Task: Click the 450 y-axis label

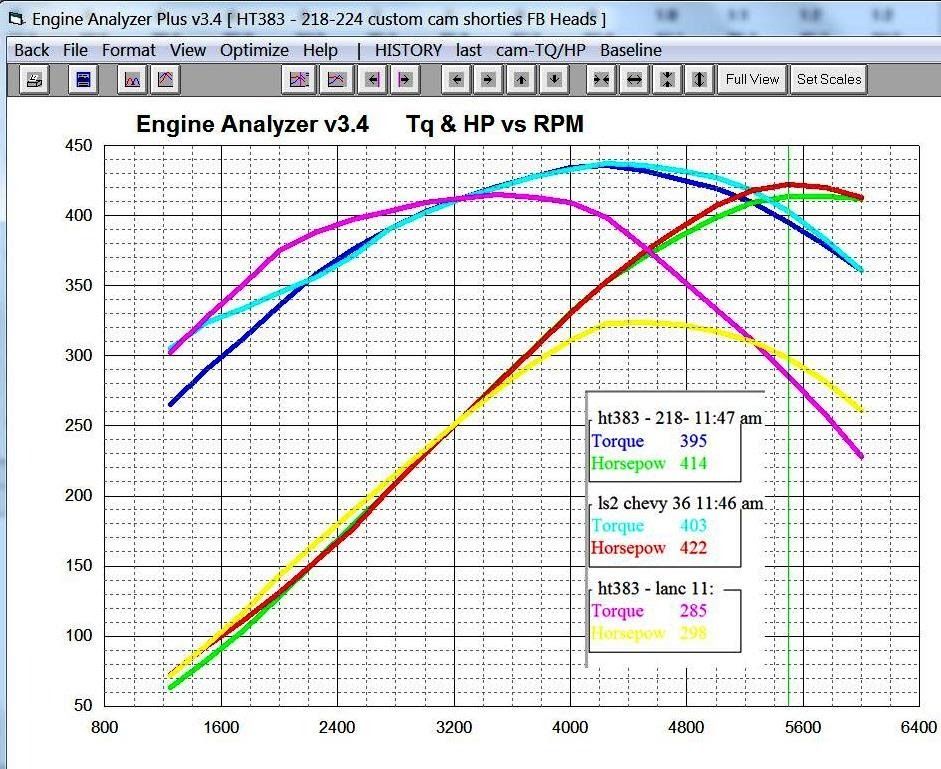Action: pos(79,146)
